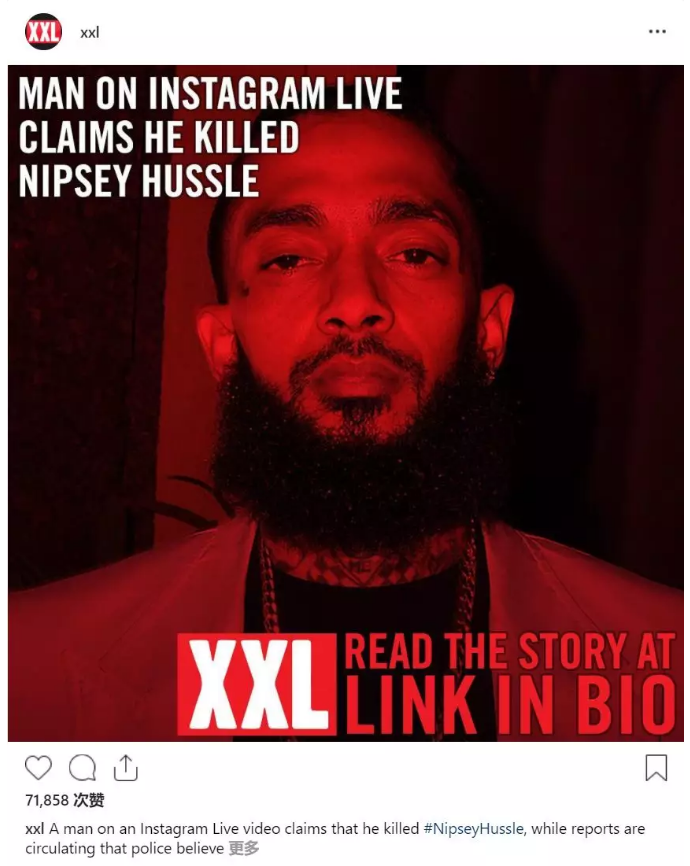Click the caption text about Instagram Live video

335,838
